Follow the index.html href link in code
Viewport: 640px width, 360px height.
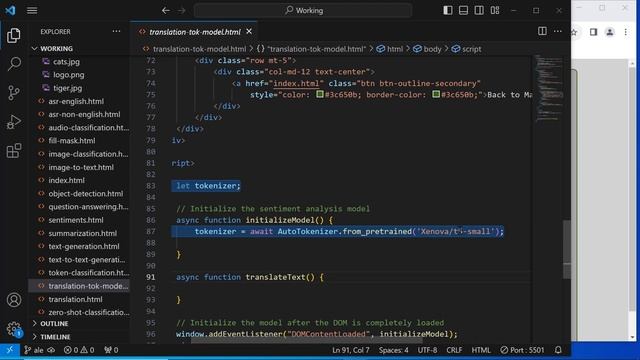[296, 83]
